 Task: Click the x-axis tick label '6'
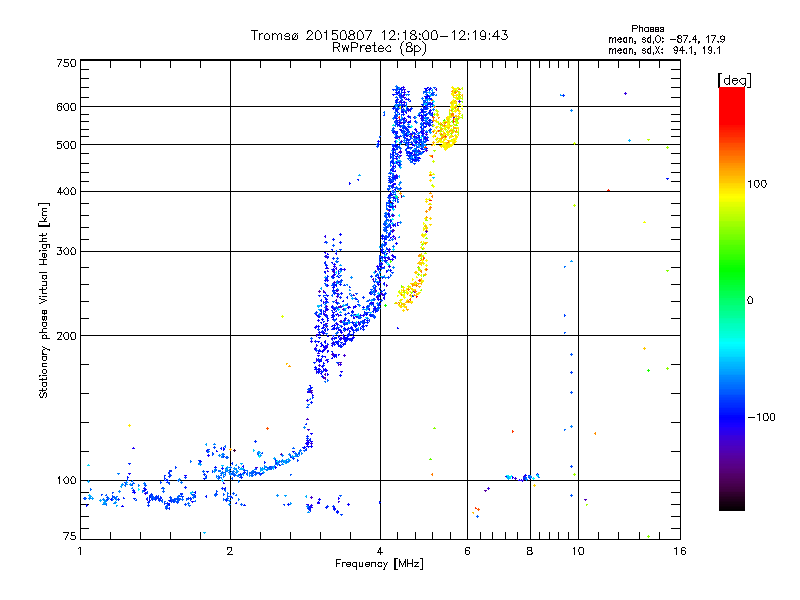coord(467,551)
